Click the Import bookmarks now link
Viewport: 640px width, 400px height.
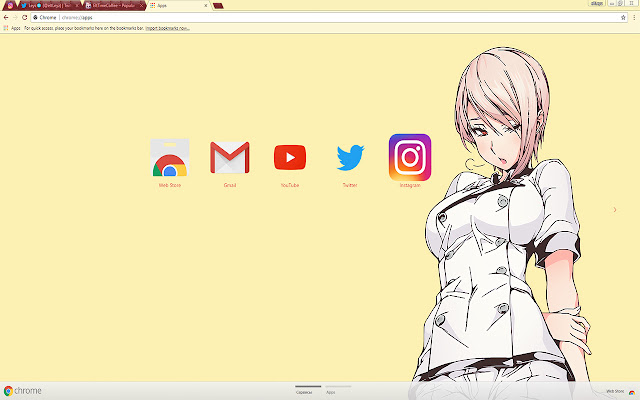pos(167,28)
